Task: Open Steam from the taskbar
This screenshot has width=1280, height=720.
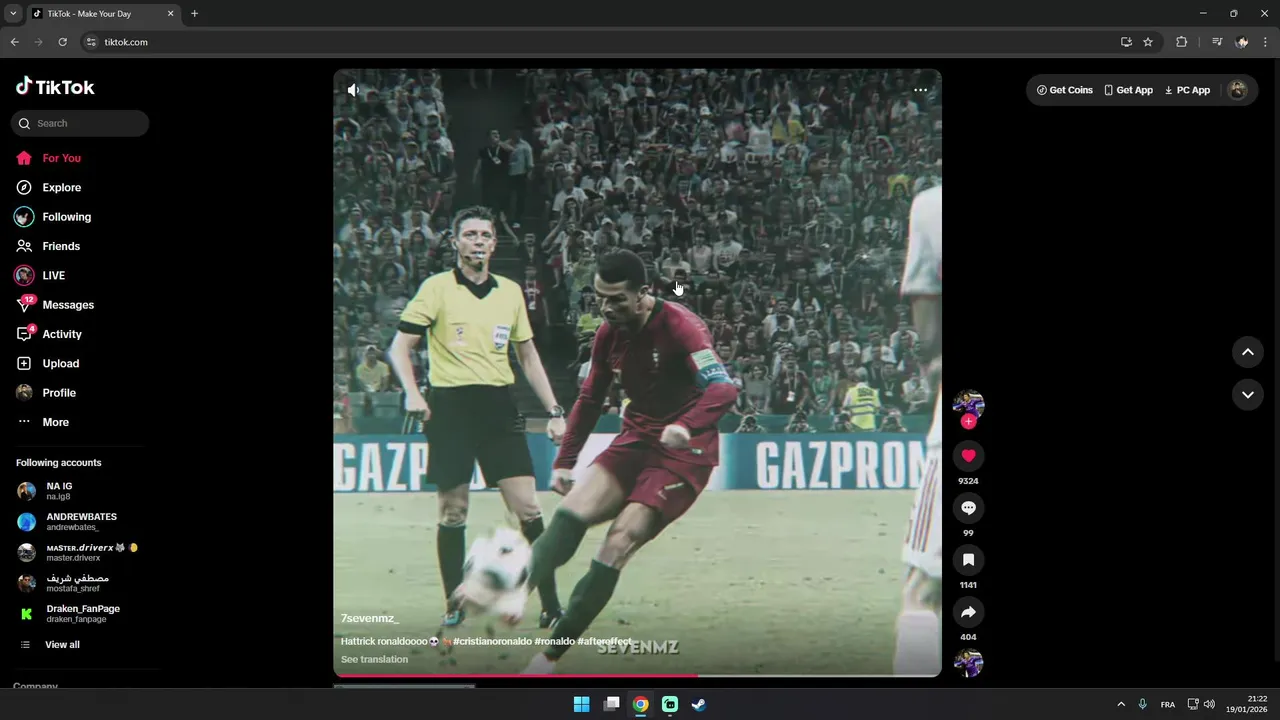Action: tap(699, 704)
